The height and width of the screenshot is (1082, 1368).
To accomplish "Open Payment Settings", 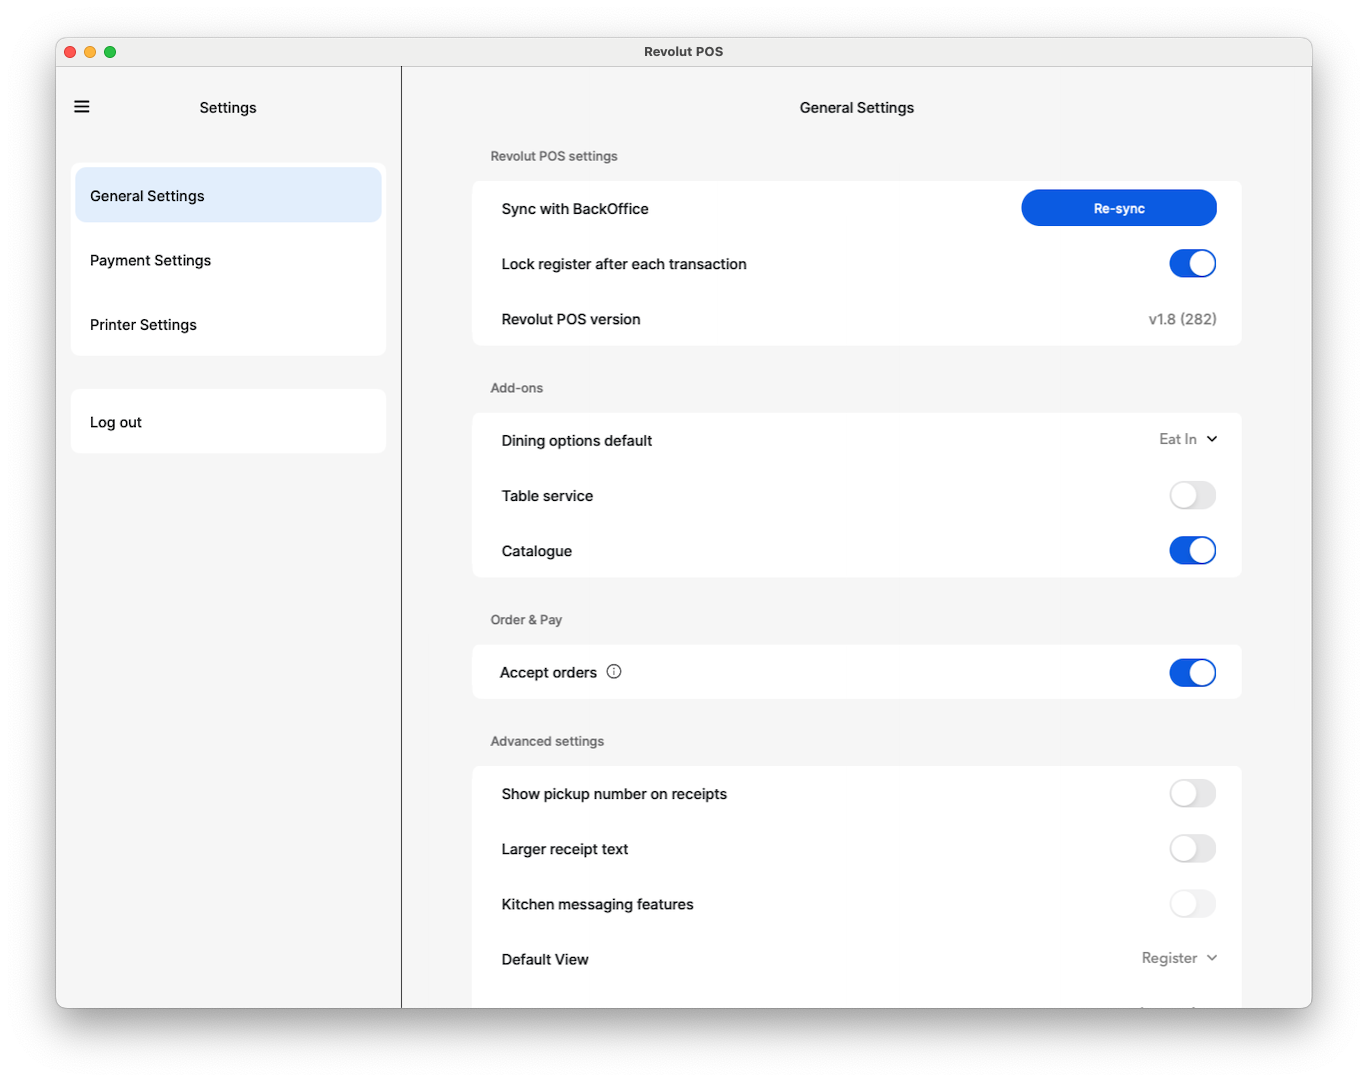I will point(228,260).
